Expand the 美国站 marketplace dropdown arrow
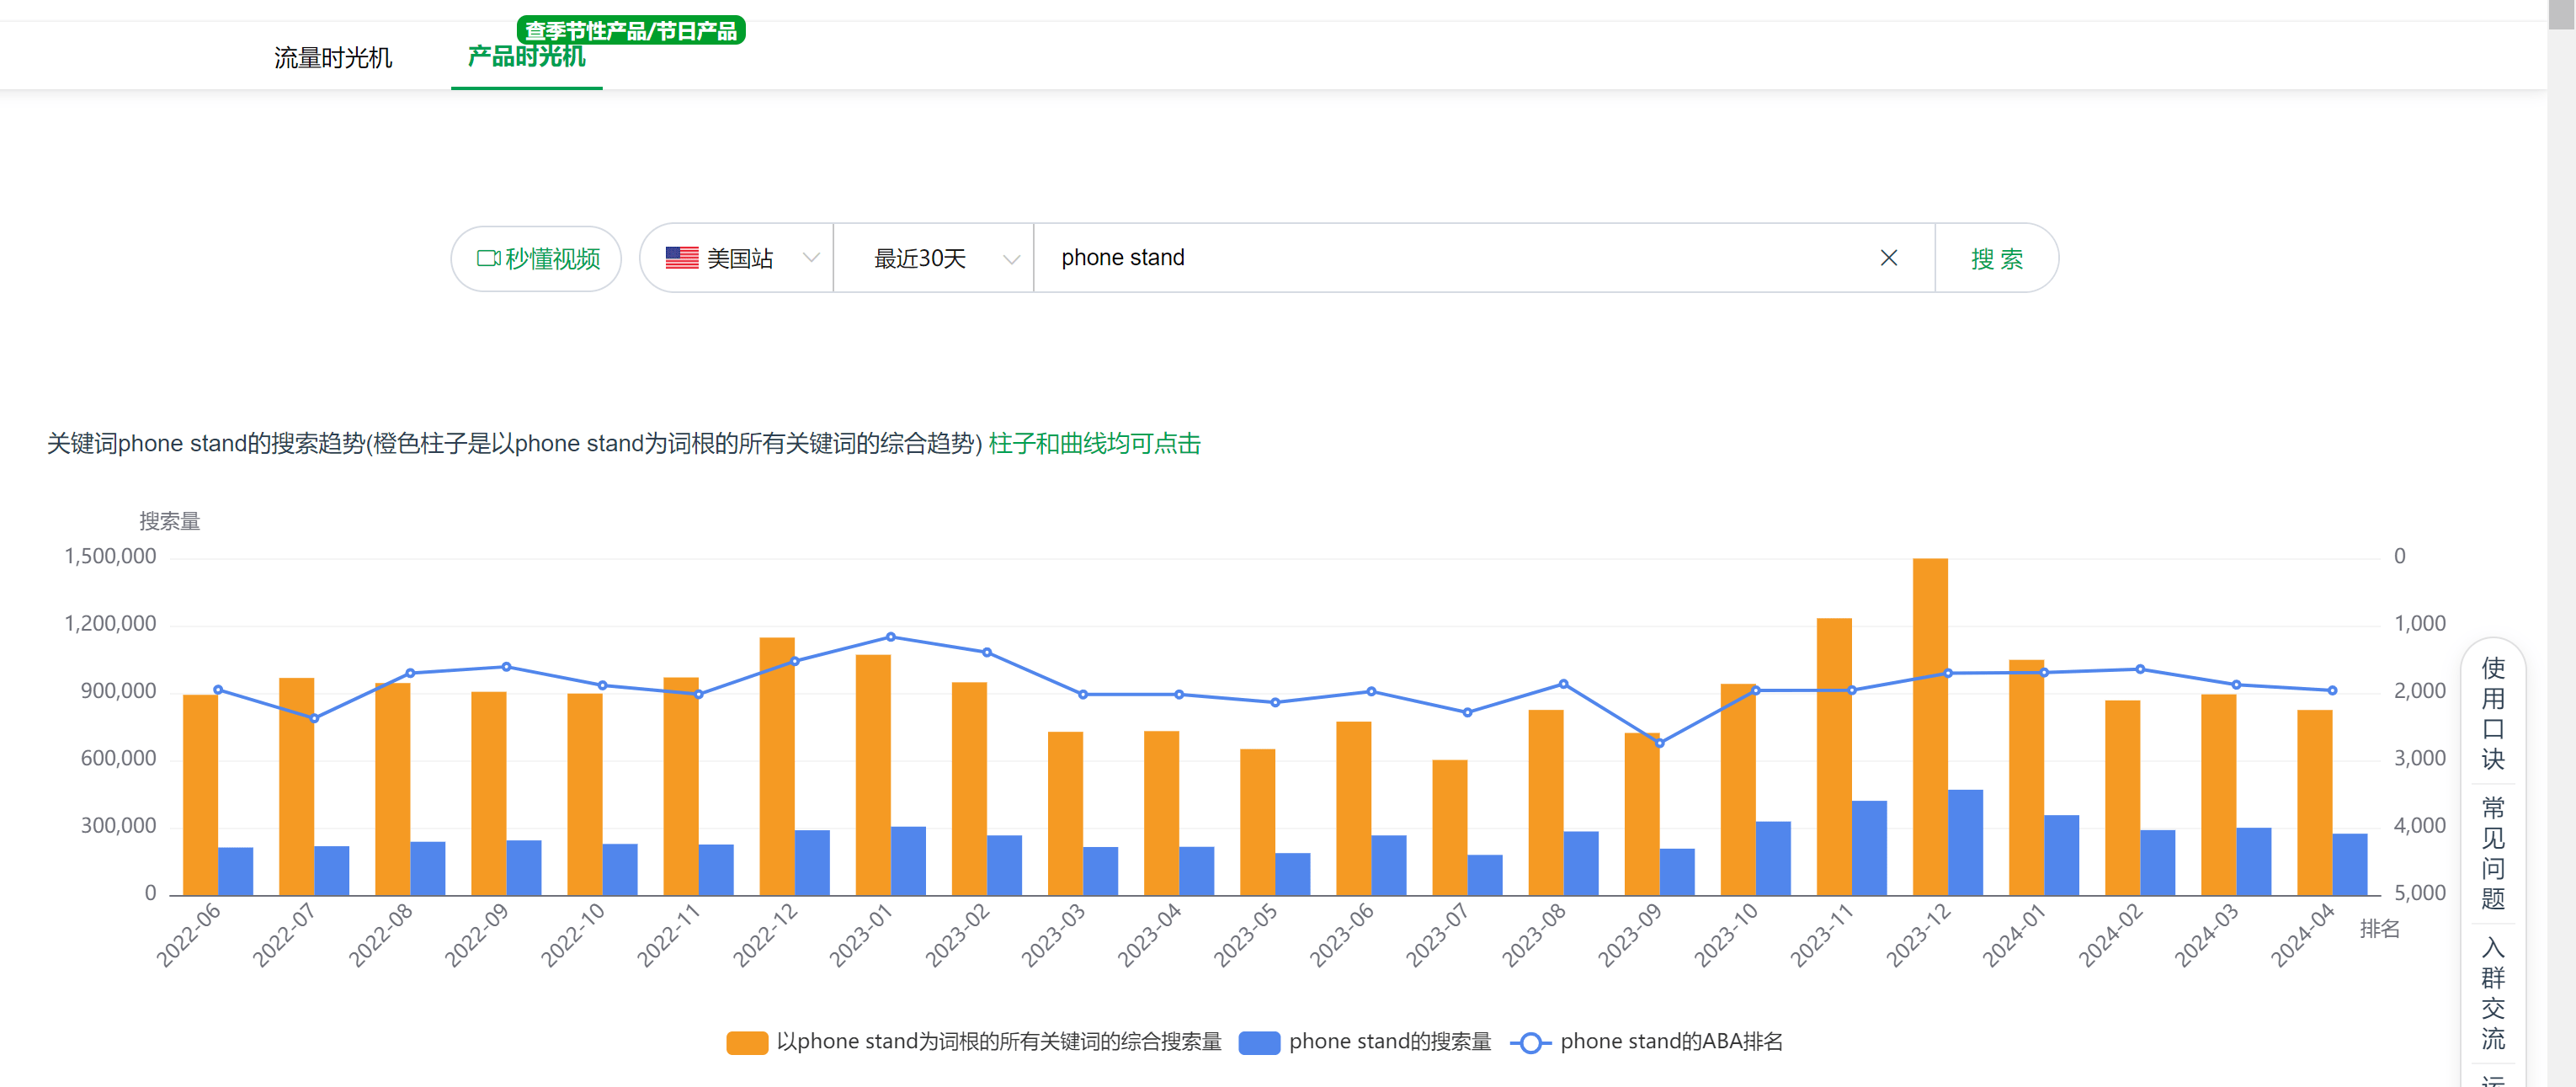Image resolution: width=2576 pixels, height=1087 pixels. point(811,258)
